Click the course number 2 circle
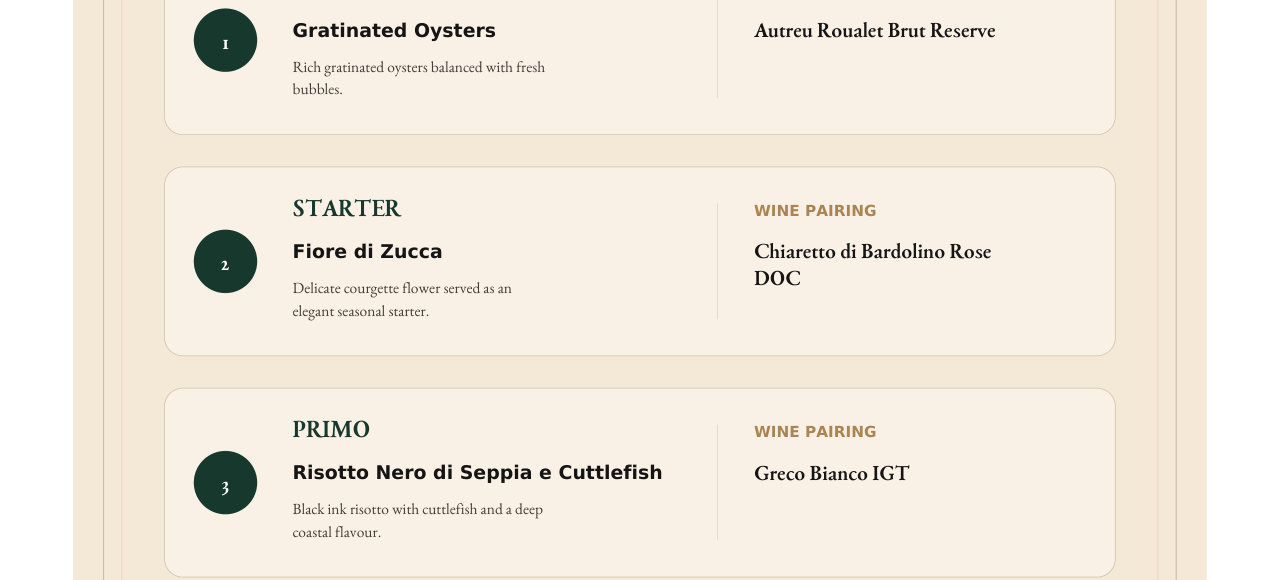1280x580 pixels. [225, 261]
